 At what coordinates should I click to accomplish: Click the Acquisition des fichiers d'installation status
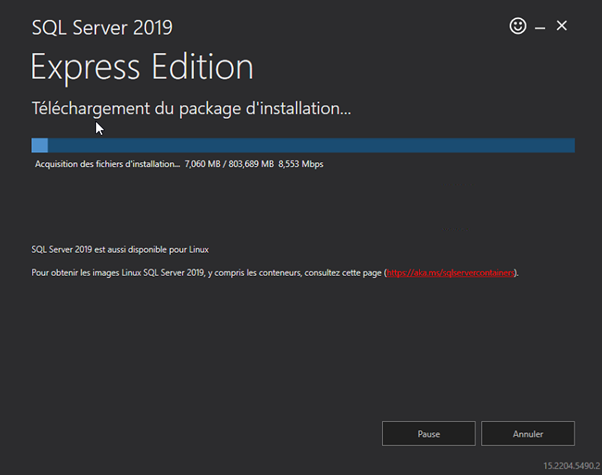(108, 164)
